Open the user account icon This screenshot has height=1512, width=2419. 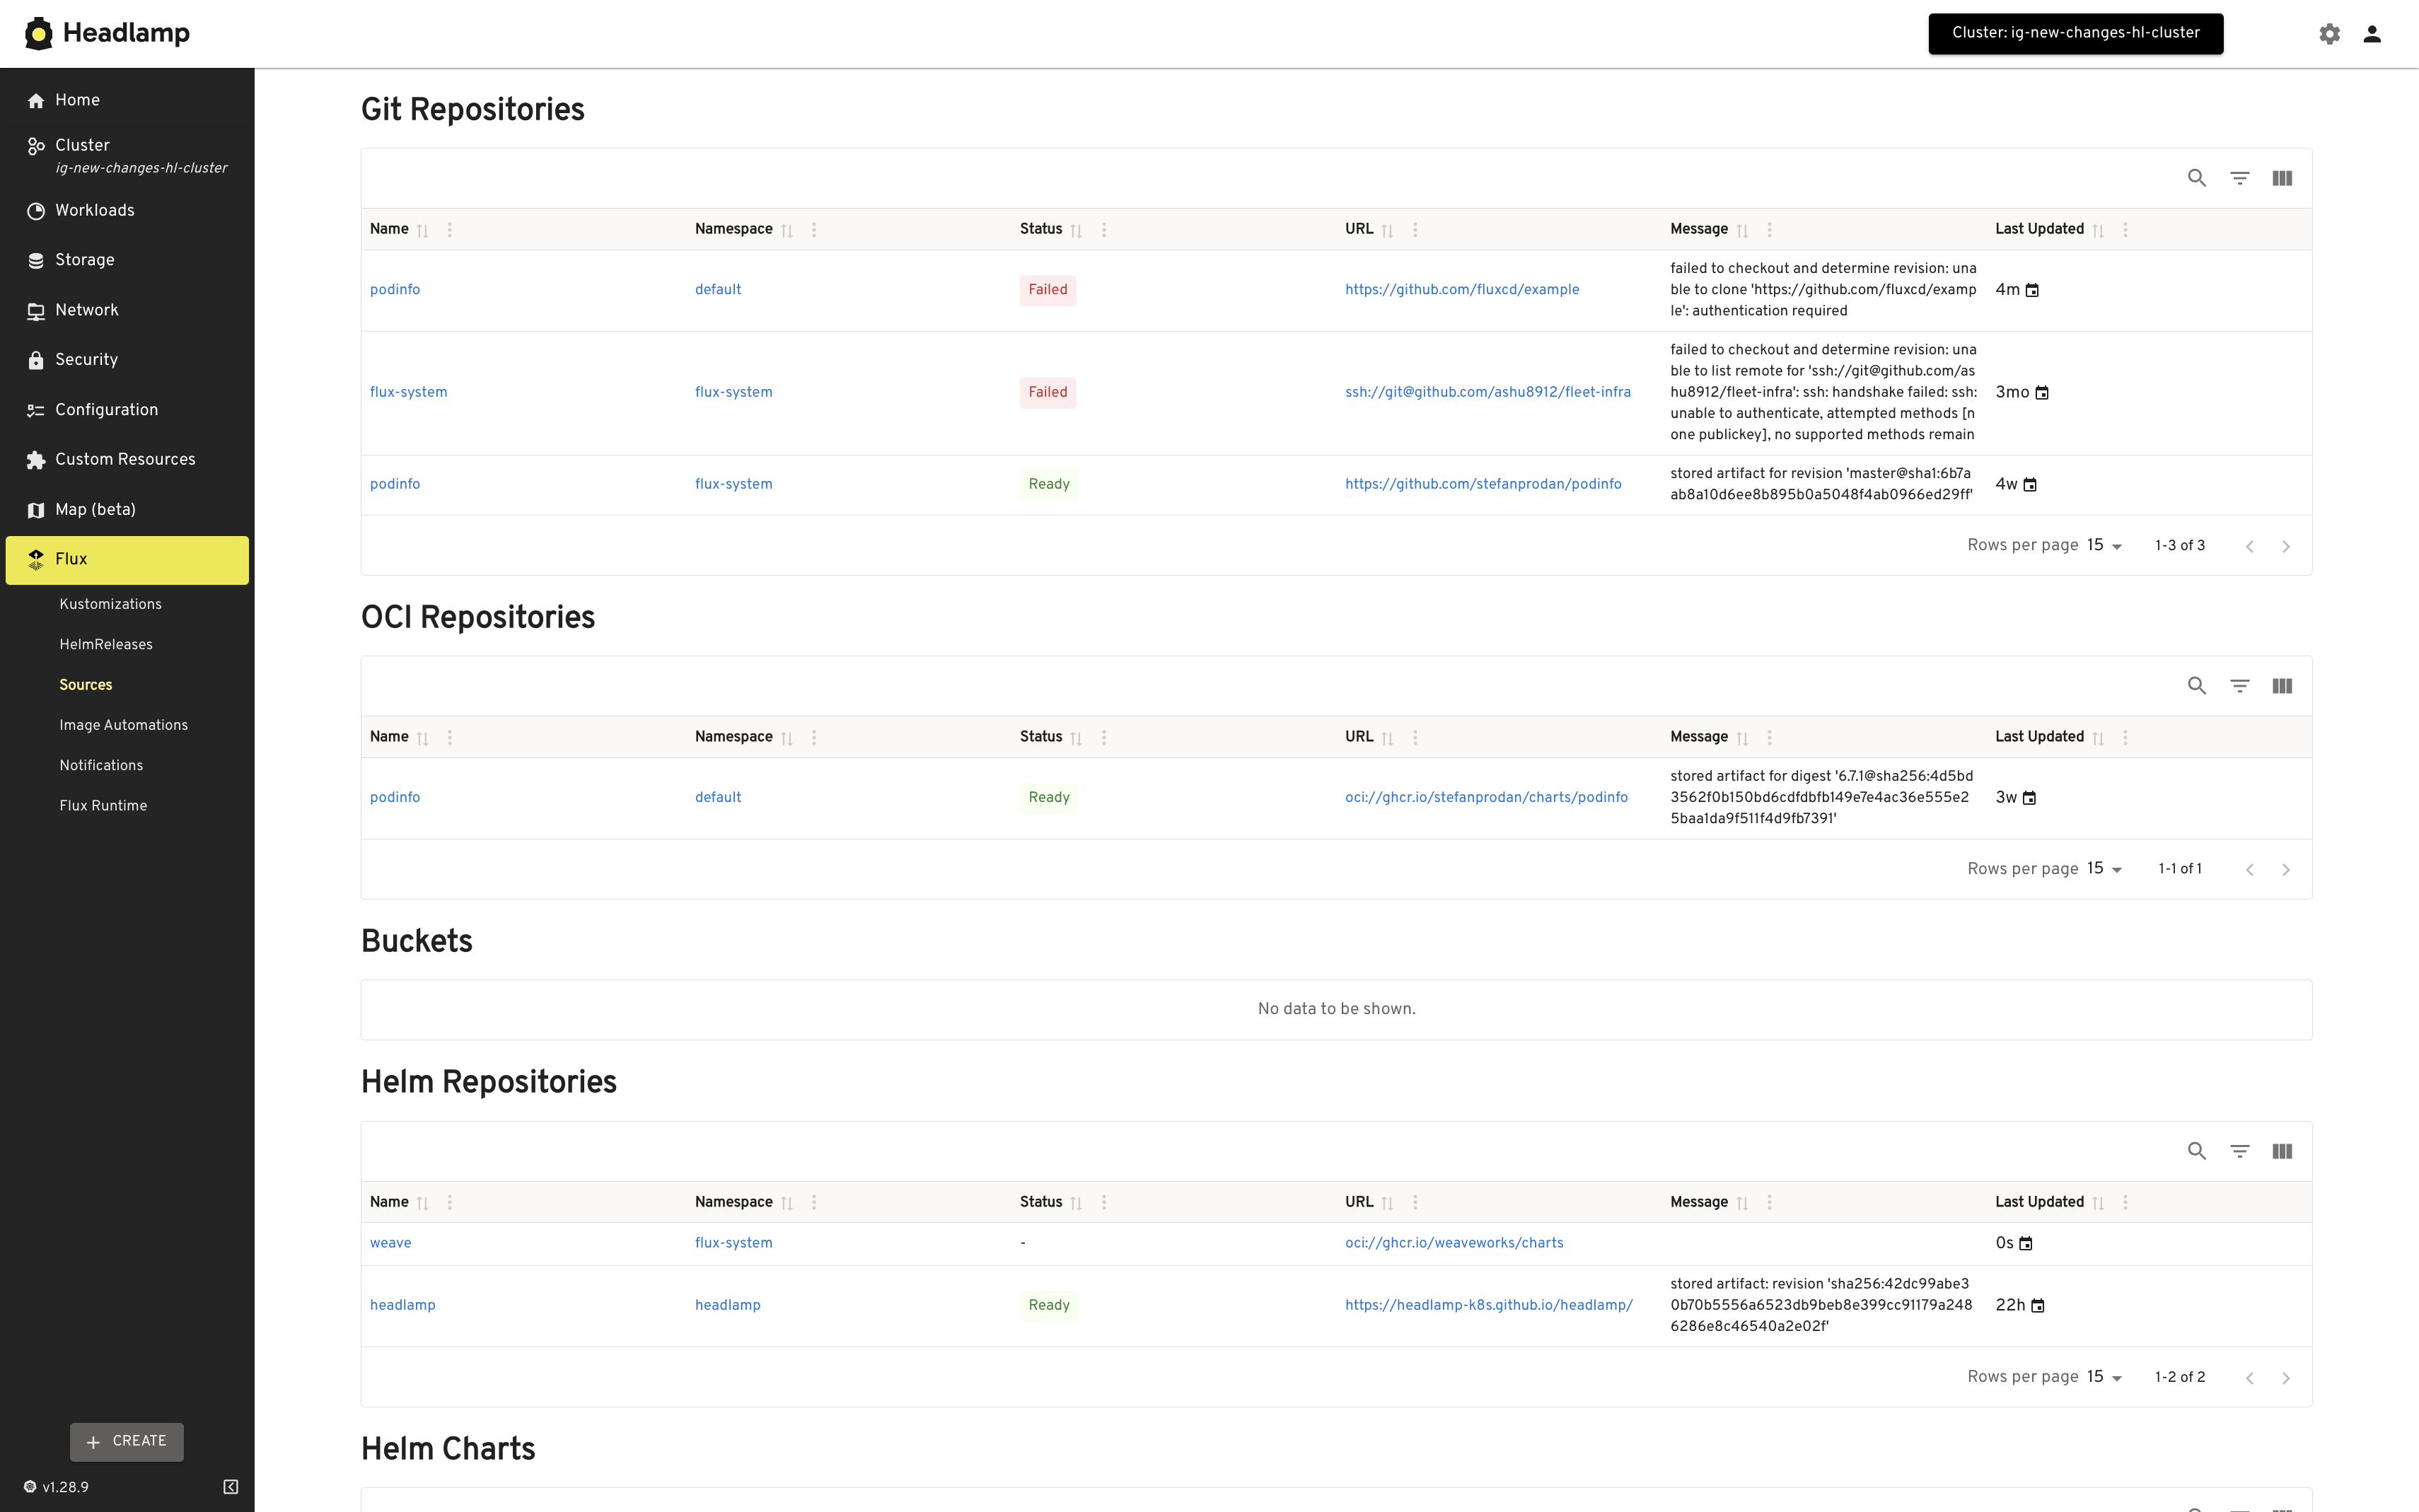tap(2371, 34)
